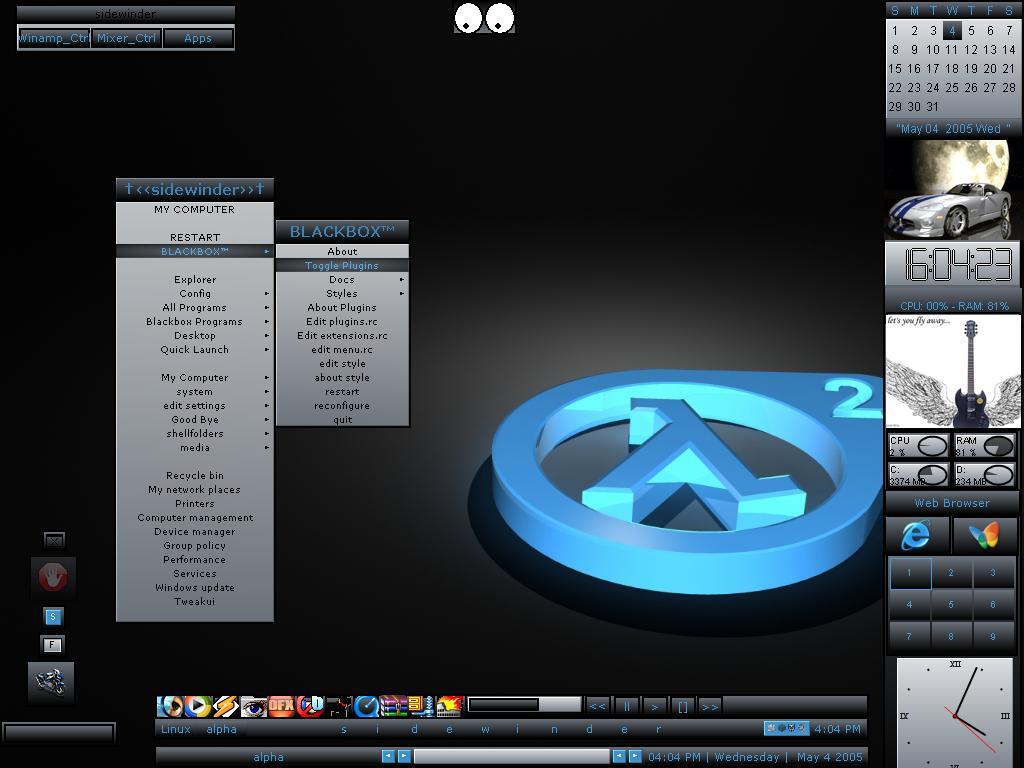
Task: Click the guitar with wings thumbnail
Action: [x=953, y=372]
